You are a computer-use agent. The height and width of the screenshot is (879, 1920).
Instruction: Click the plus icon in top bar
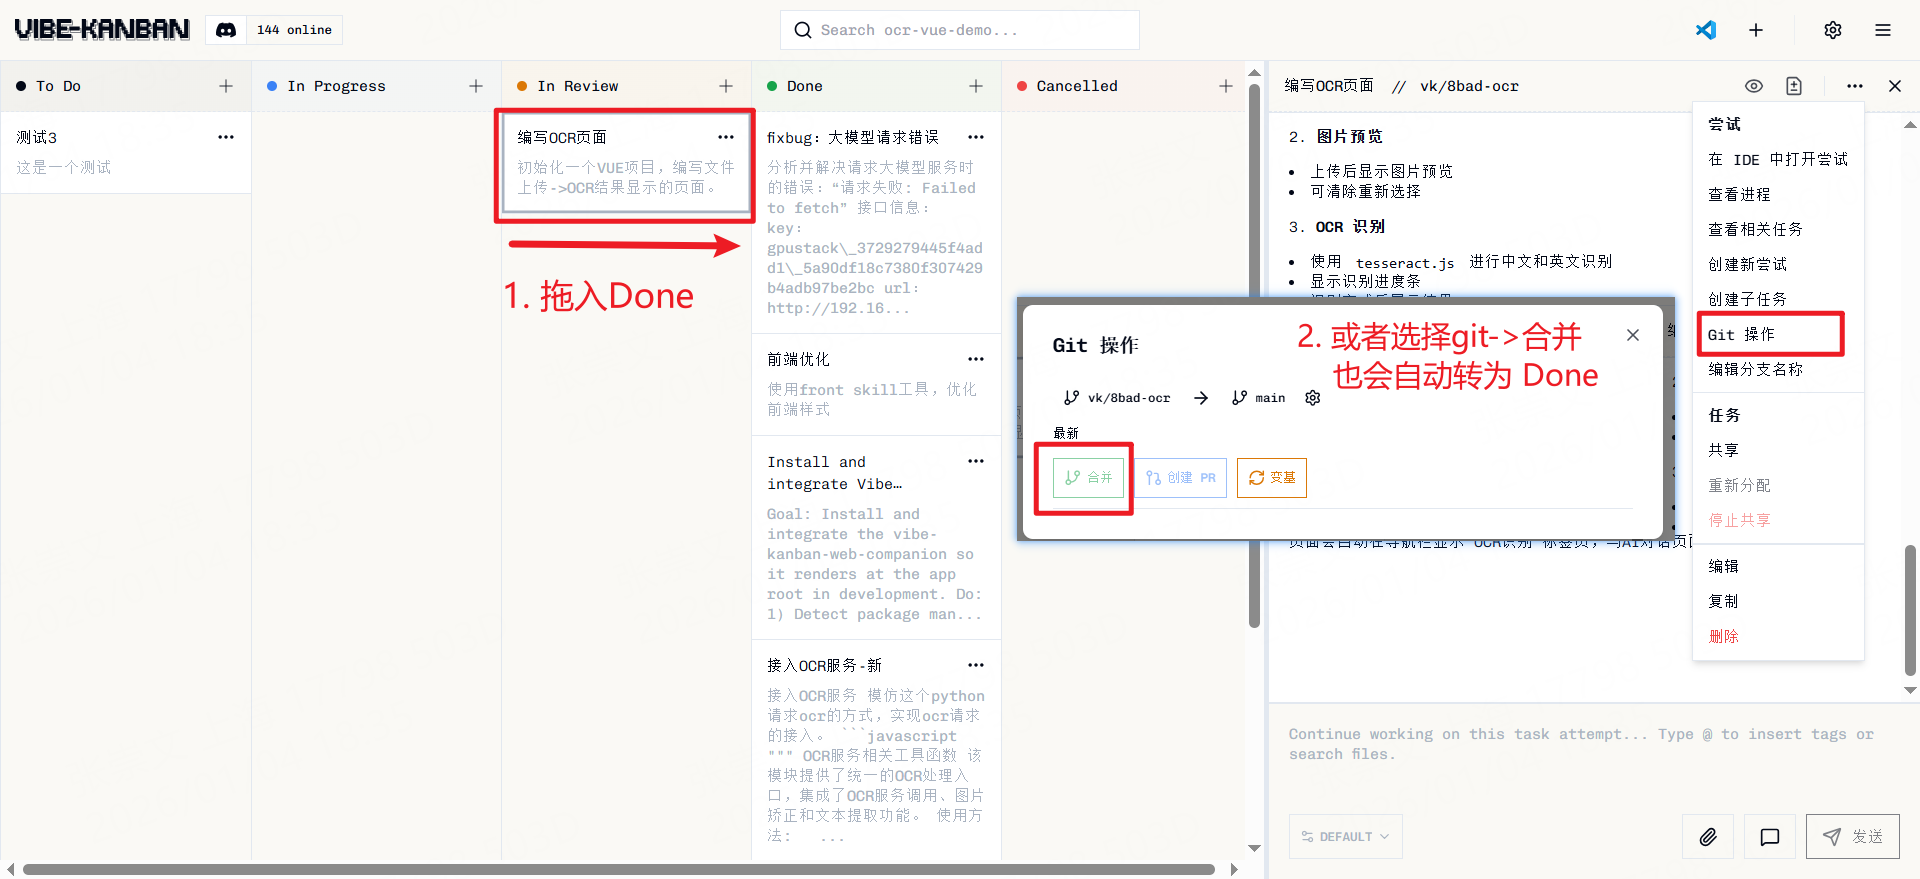pos(1756,30)
